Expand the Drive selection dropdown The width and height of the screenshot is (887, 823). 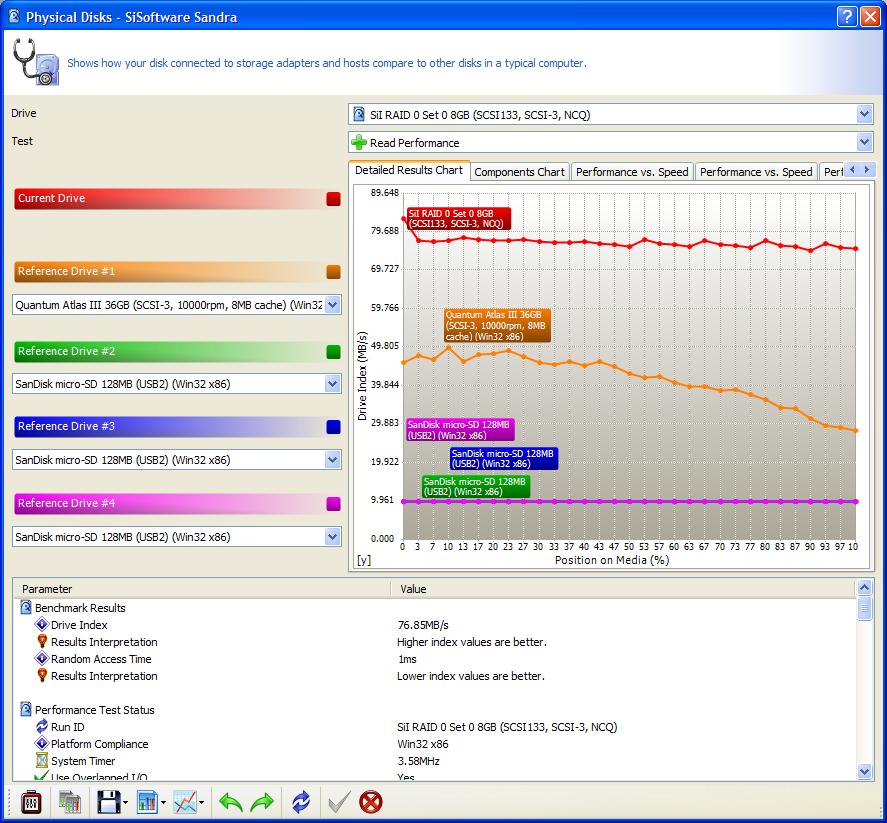click(864, 115)
